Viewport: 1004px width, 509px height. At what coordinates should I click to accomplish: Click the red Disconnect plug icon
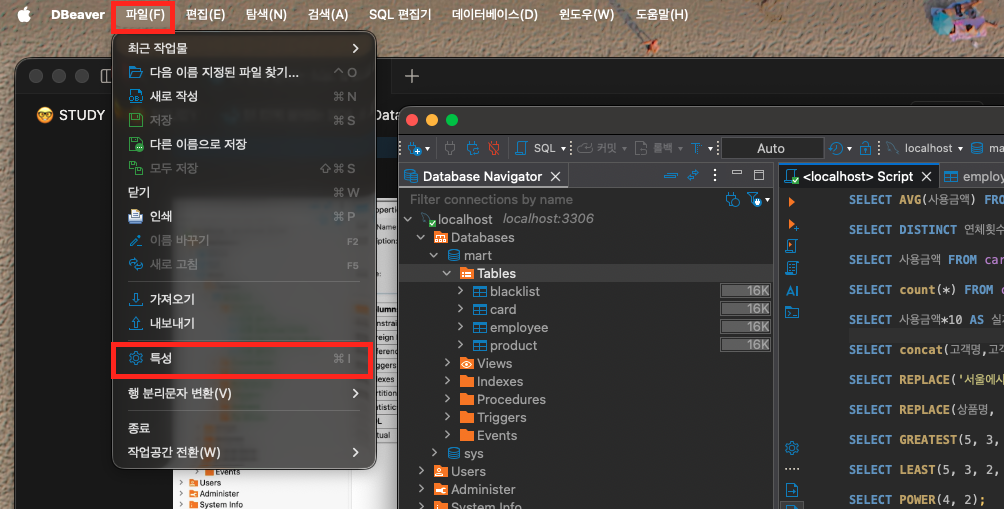coord(494,149)
